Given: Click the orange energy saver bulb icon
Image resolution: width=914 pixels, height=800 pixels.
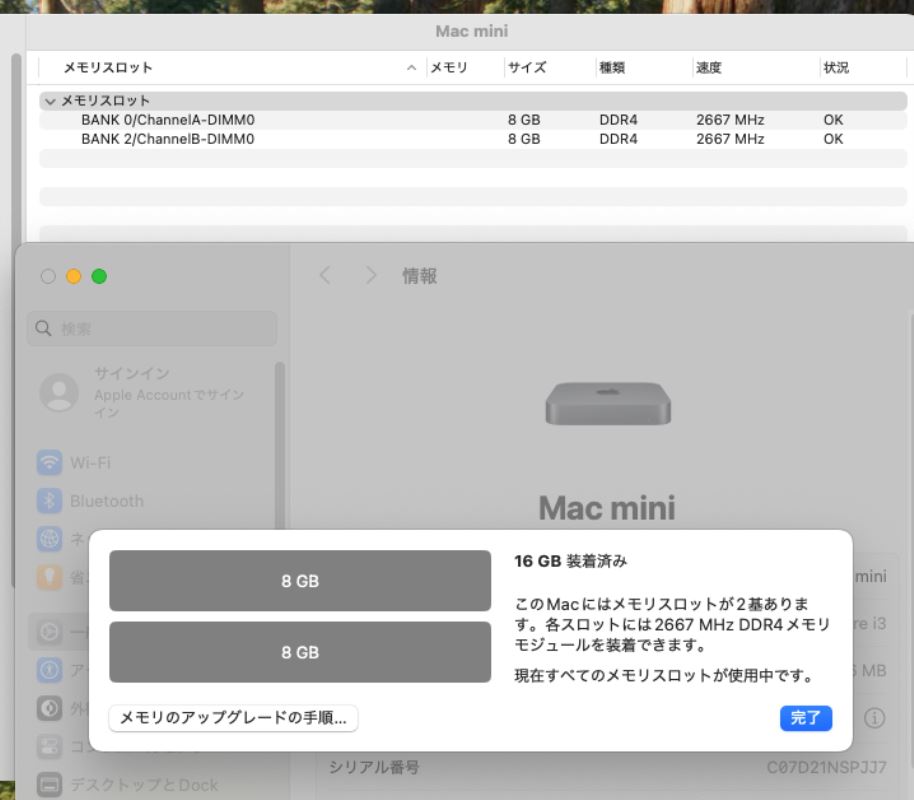Looking at the screenshot, I should pos(50,577).
